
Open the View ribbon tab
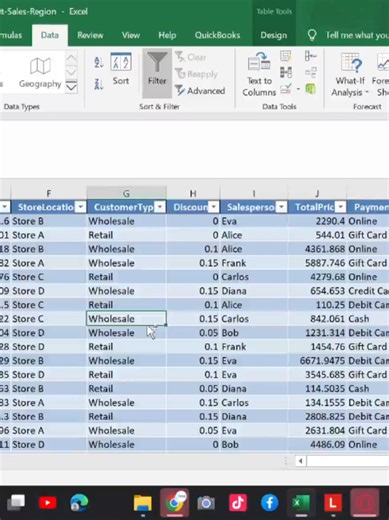[x=131, y=35]
